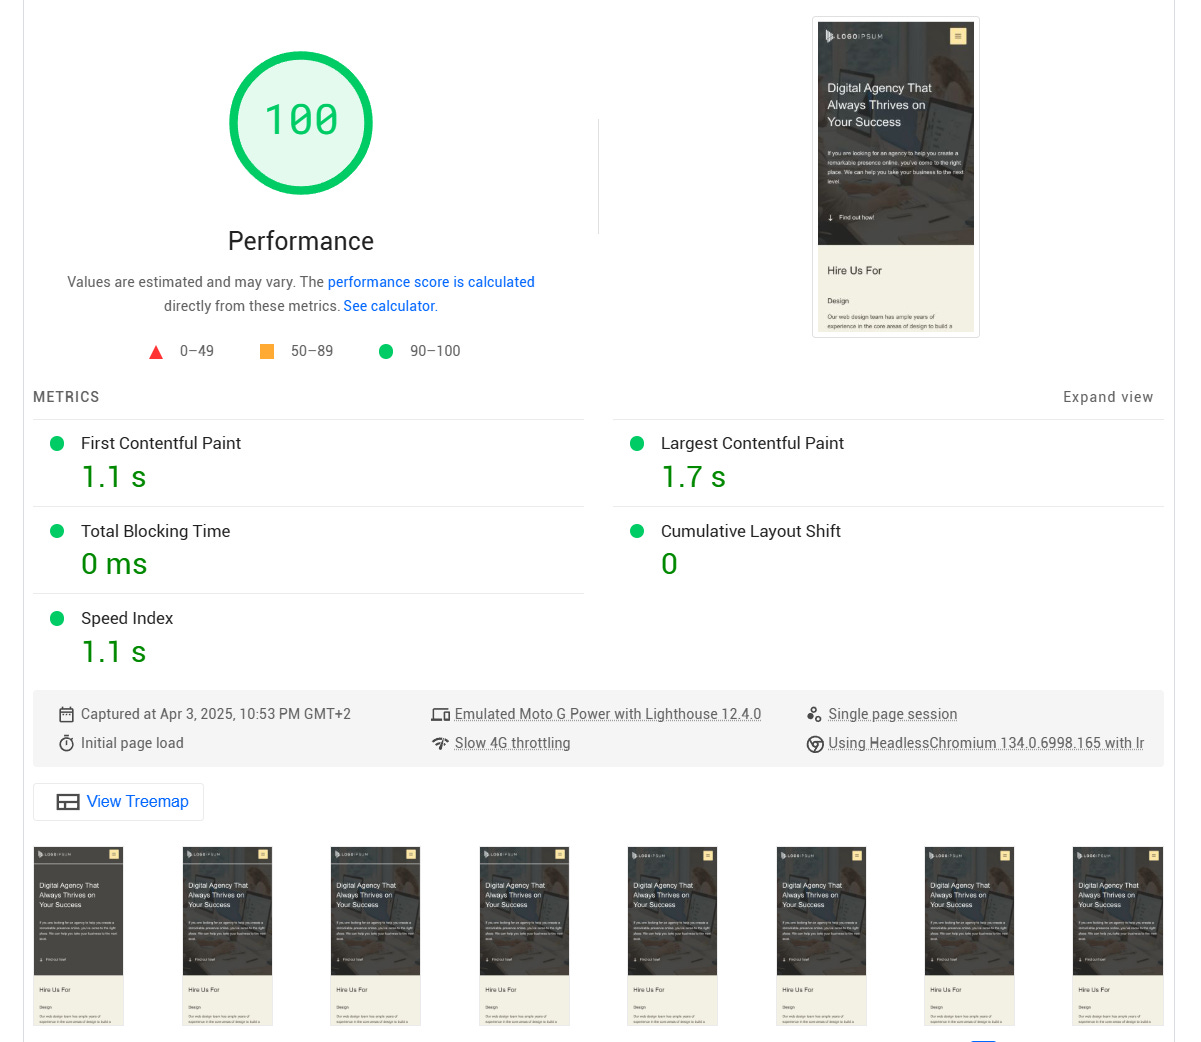This screenshot has width=1201, height=1042.
Task: Click the device icon beside Emulated Moto G Power
Action: 440,714
